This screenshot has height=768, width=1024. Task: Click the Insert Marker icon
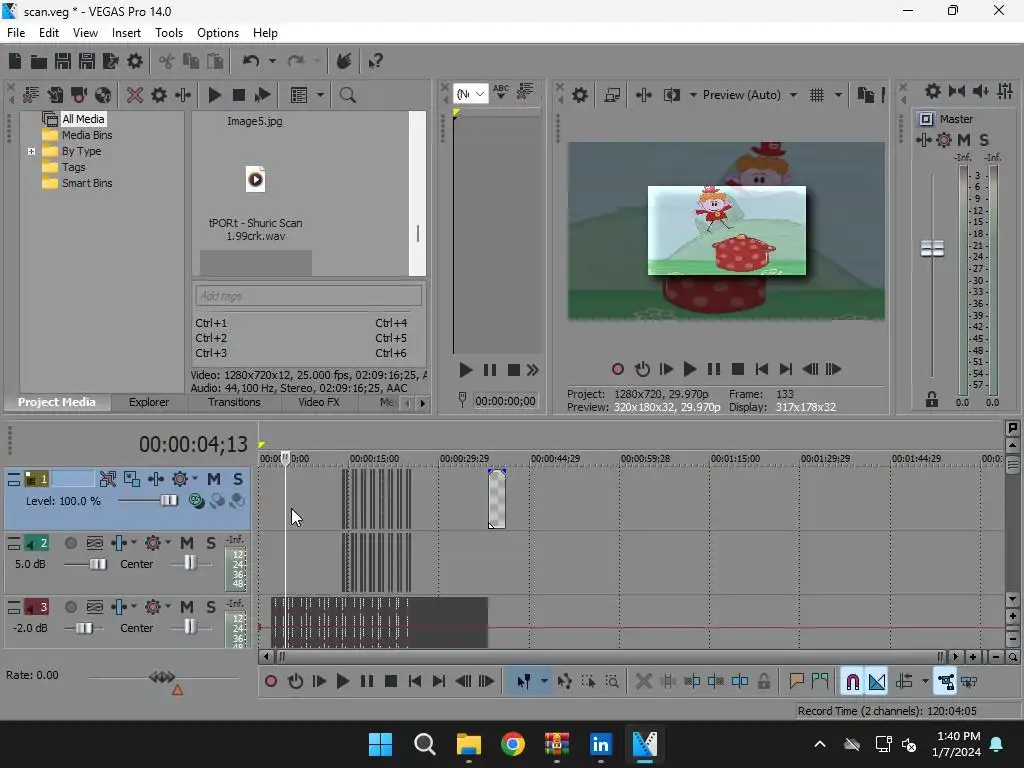click(795, 682)
